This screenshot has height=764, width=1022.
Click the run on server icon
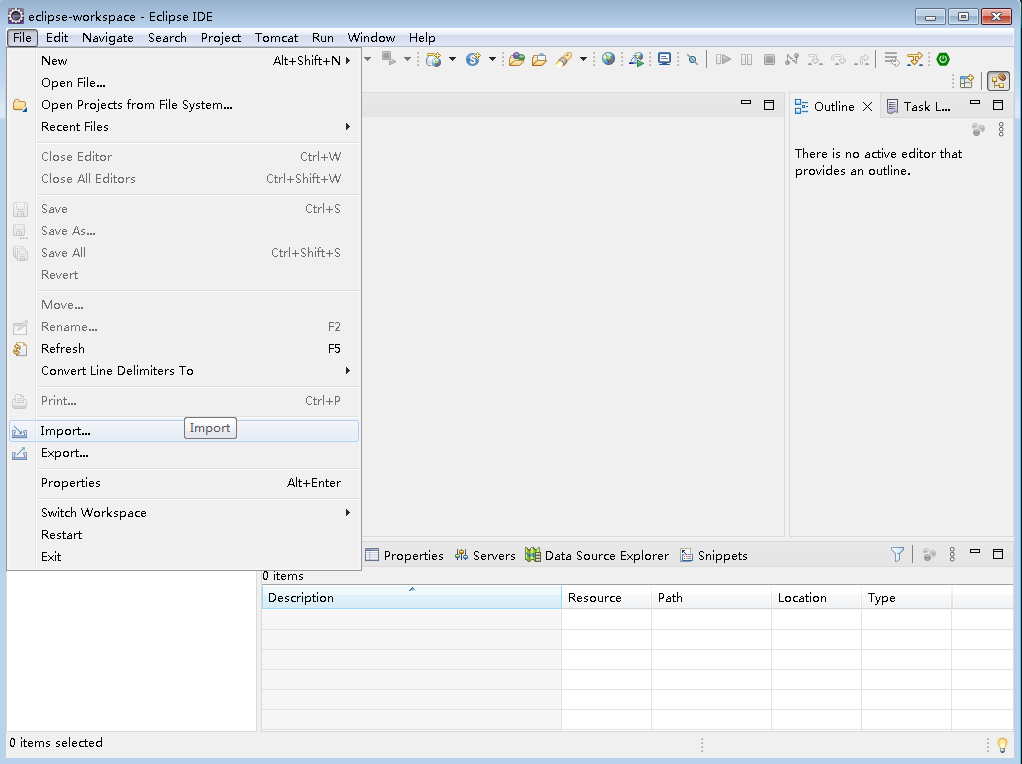(636, 60)
